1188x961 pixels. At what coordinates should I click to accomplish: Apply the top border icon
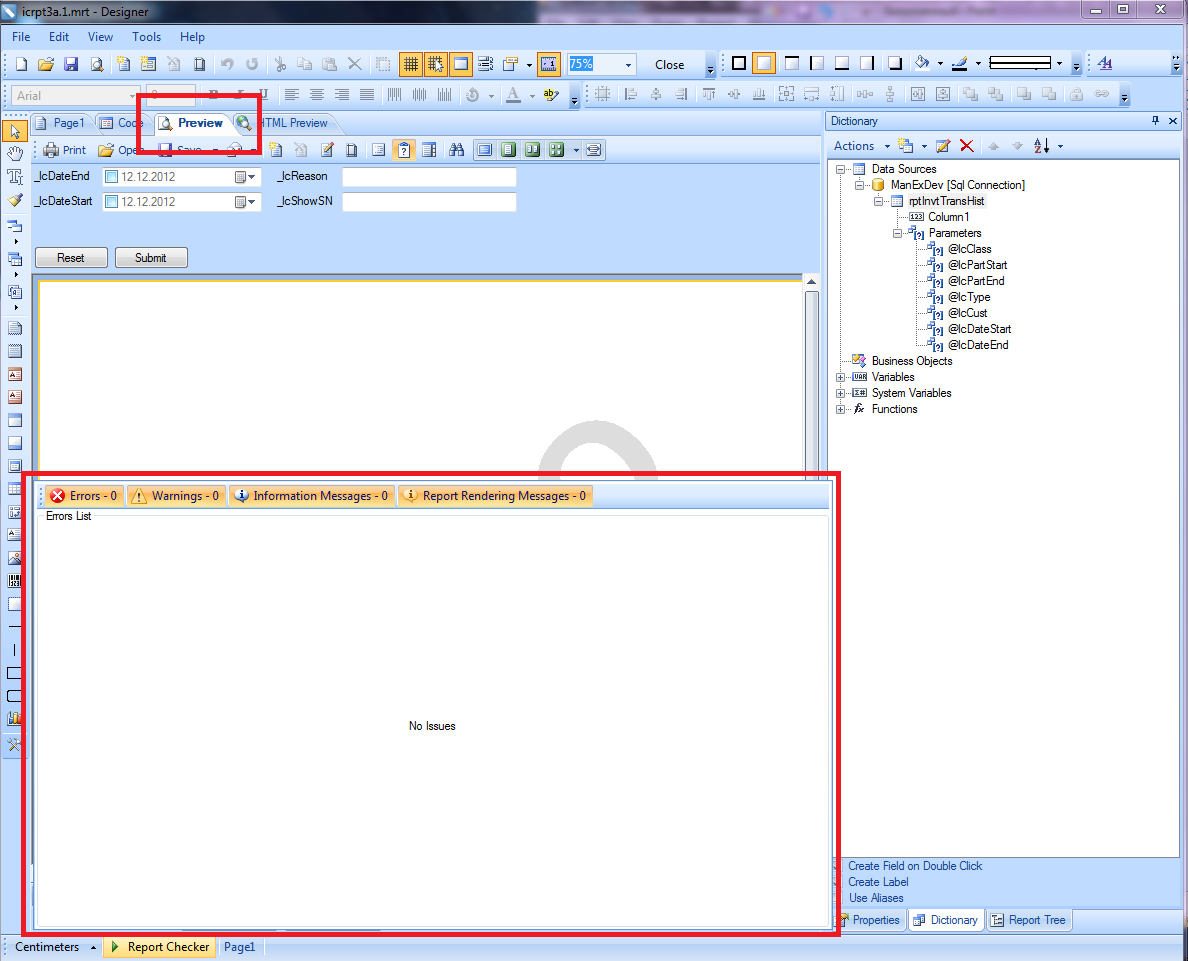pyautogui.click(x=792, y=64)
